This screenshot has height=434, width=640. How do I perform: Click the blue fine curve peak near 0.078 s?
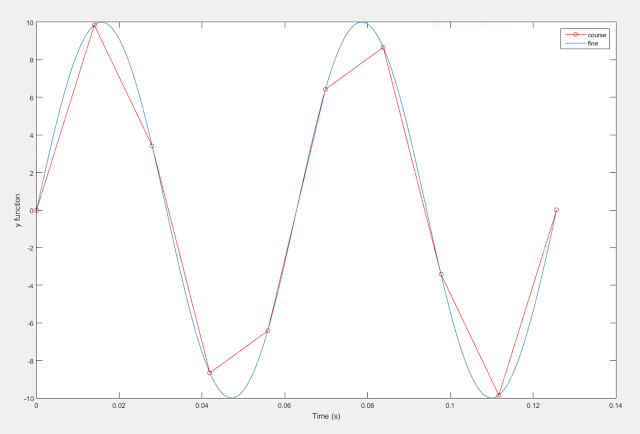pyautogui.click(x=361, y=22)
